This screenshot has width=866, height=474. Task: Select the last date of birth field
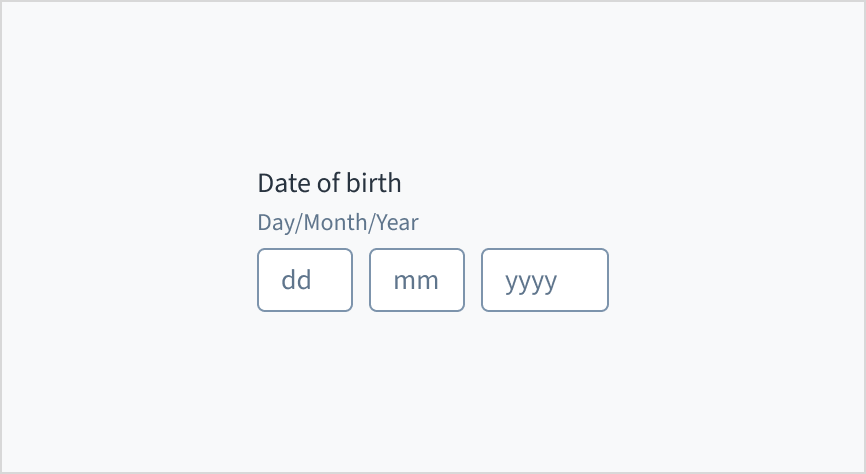pos(545,280)
